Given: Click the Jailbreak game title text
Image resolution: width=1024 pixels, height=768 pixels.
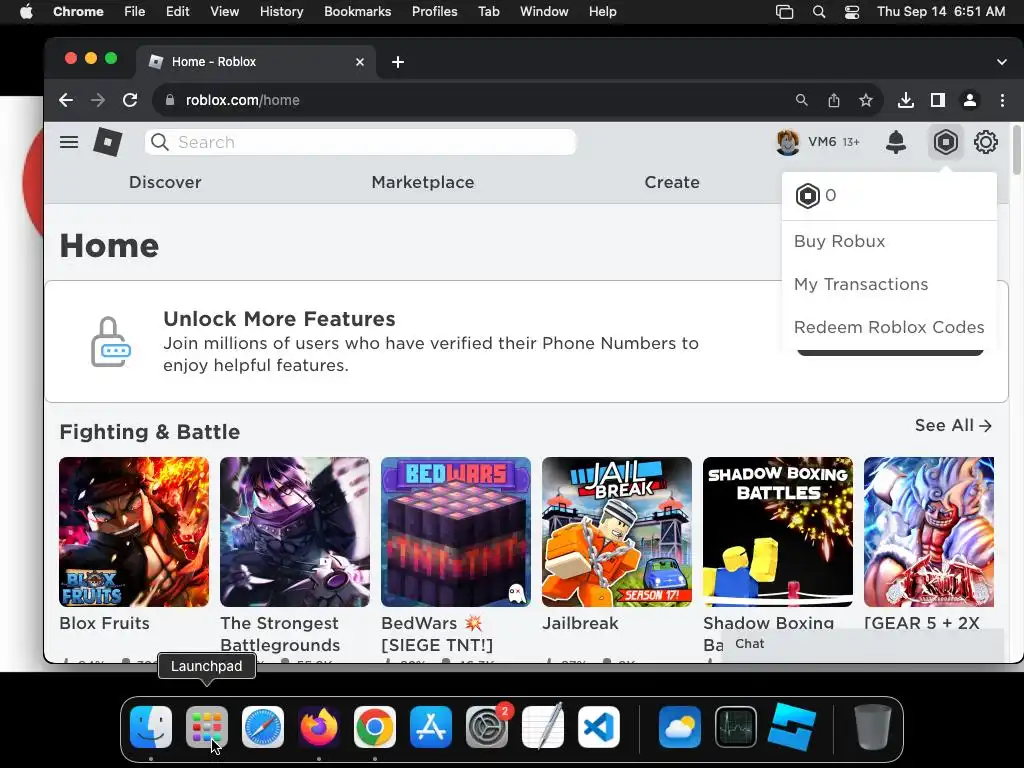Looking at the screenshot, I should click(580, 623).
